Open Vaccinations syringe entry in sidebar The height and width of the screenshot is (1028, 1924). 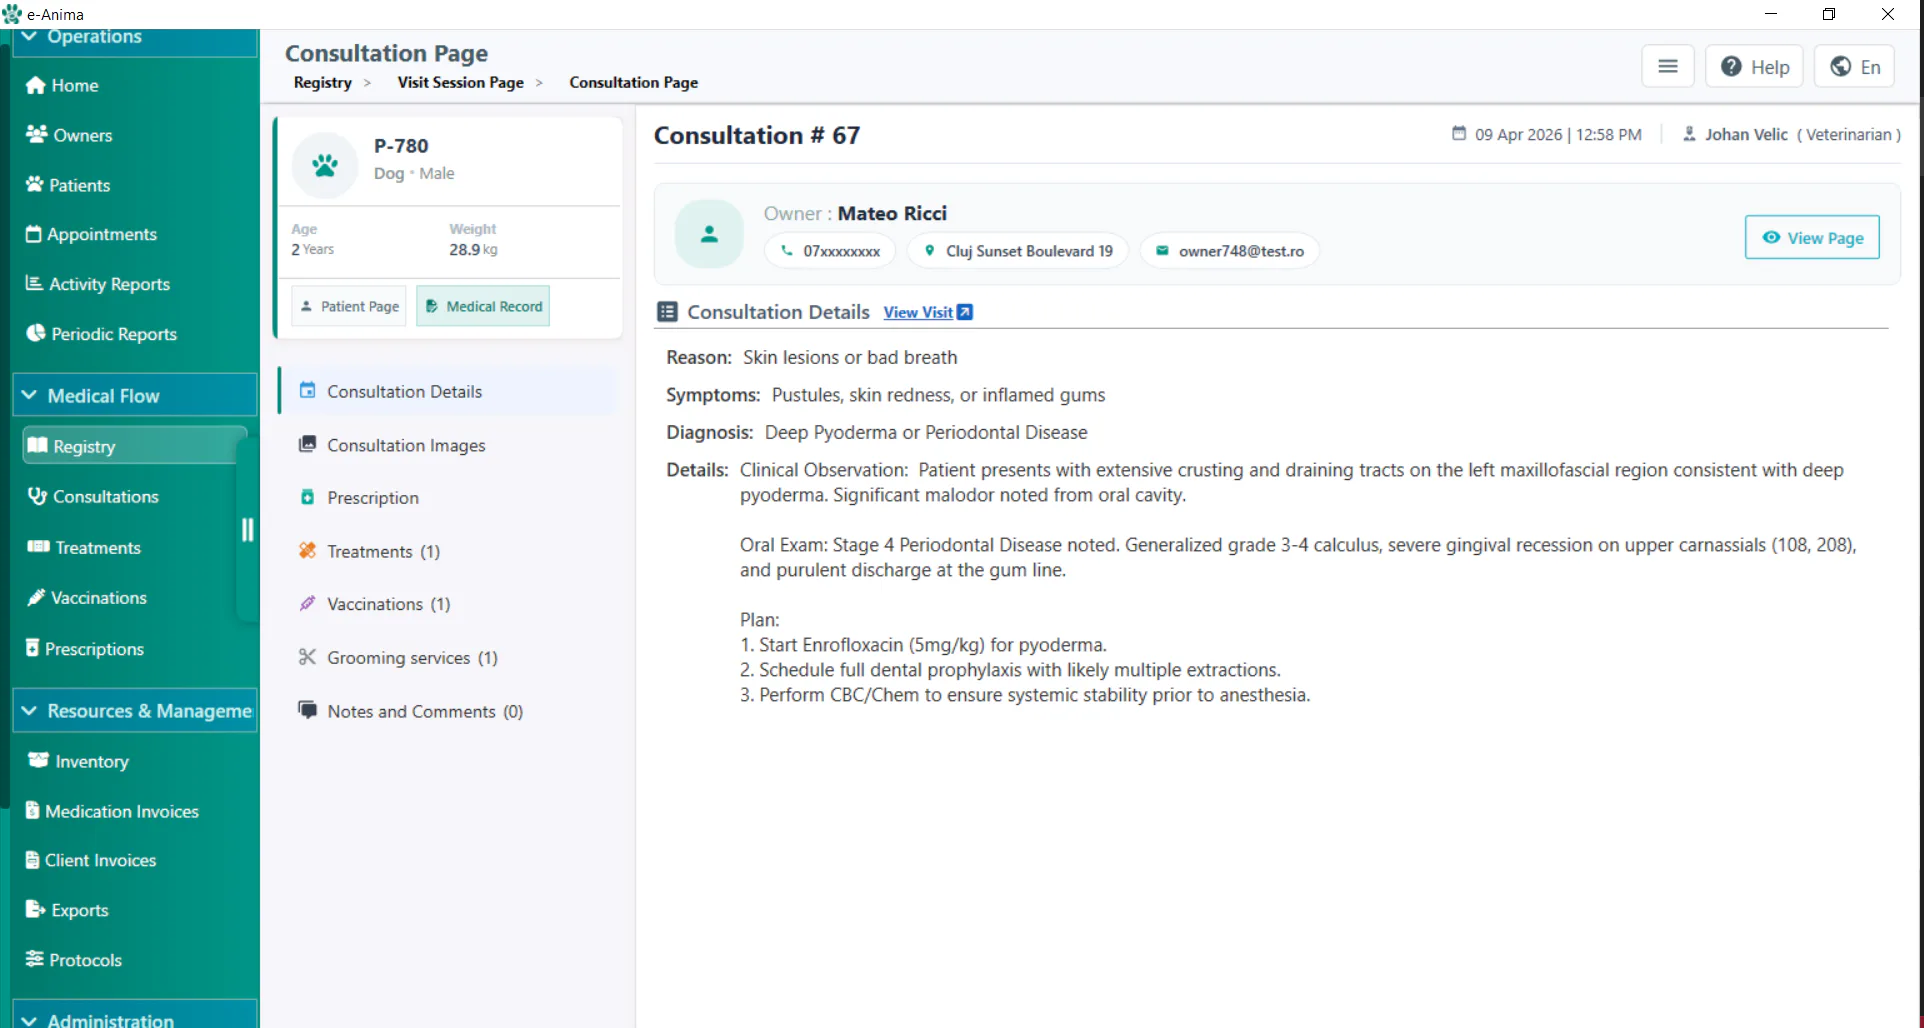tap(86, 598)
